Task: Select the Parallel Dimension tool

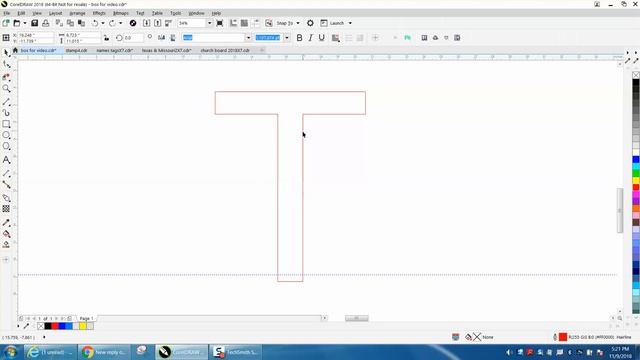Action: [7, 173]
